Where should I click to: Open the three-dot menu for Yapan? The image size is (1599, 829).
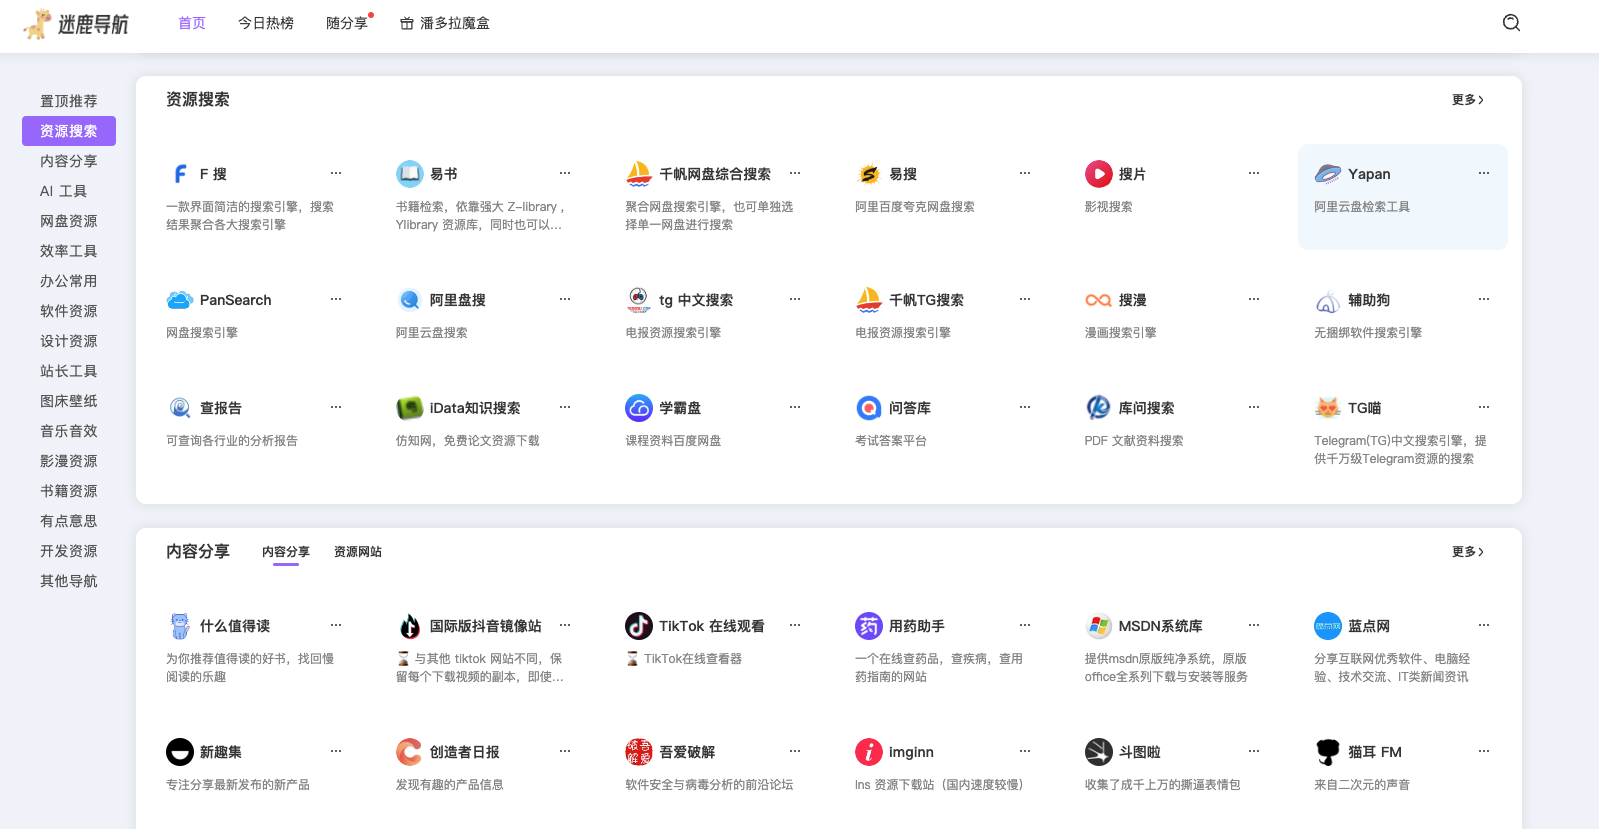pos(1484,173)
